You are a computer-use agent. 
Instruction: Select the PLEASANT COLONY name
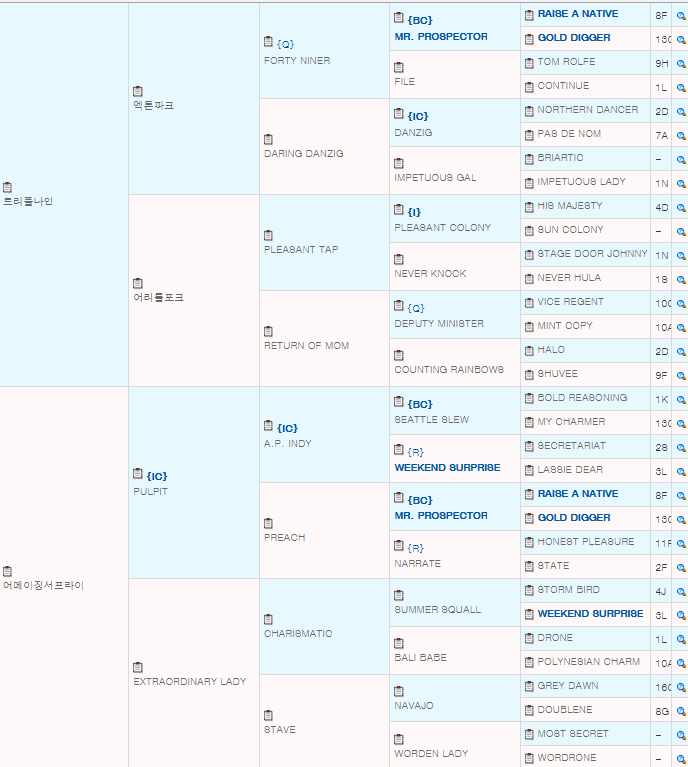pyautogui.click(x=442, y=227)
